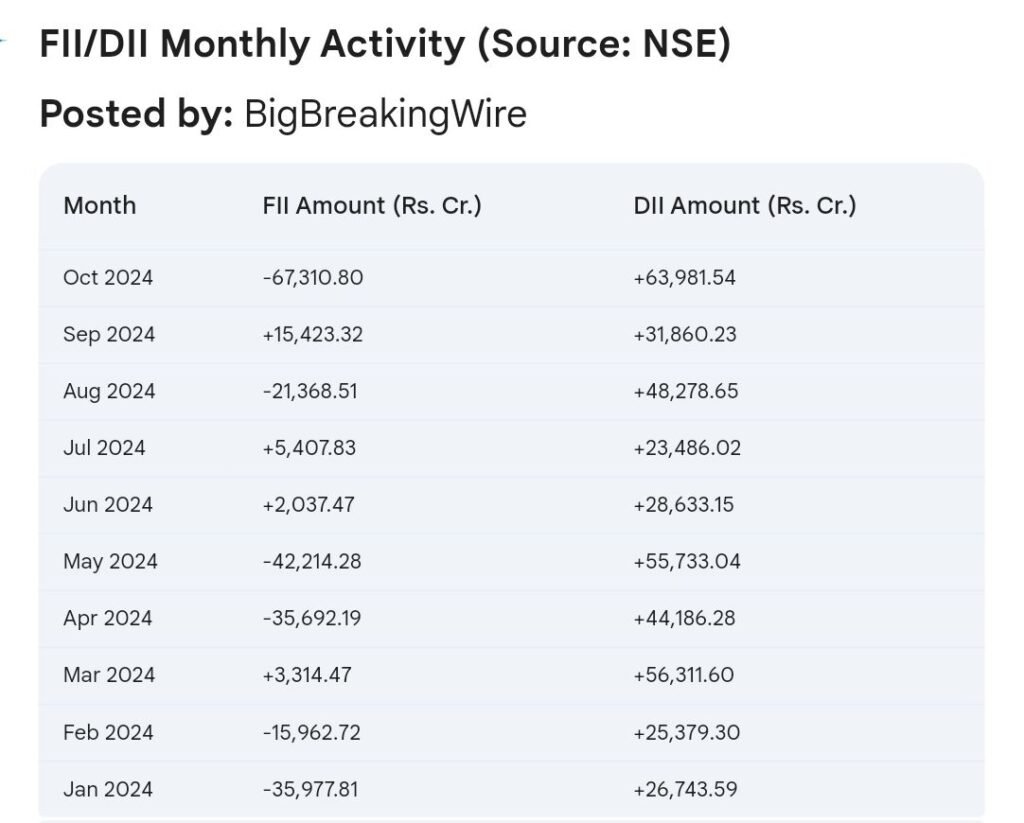Click the Month column header

[x=100, y=206]
